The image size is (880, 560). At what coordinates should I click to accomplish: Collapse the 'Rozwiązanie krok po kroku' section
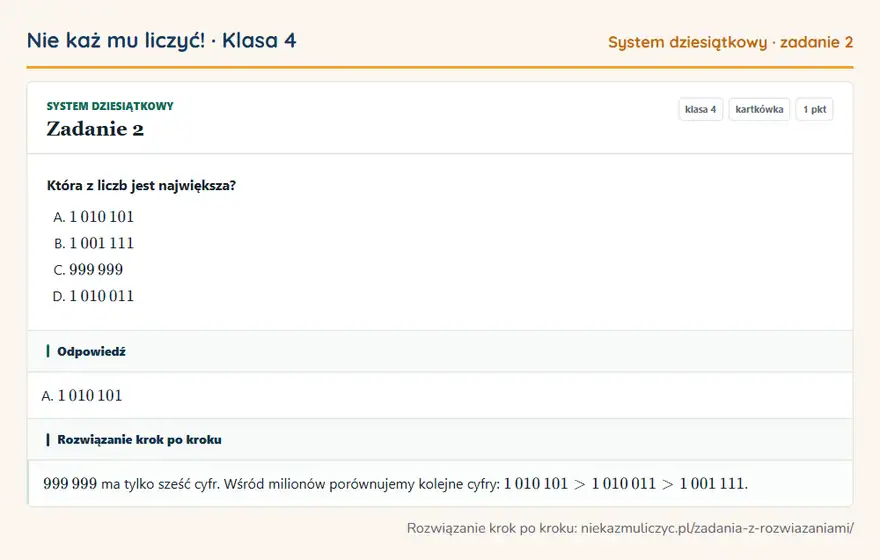pos(440,439)
